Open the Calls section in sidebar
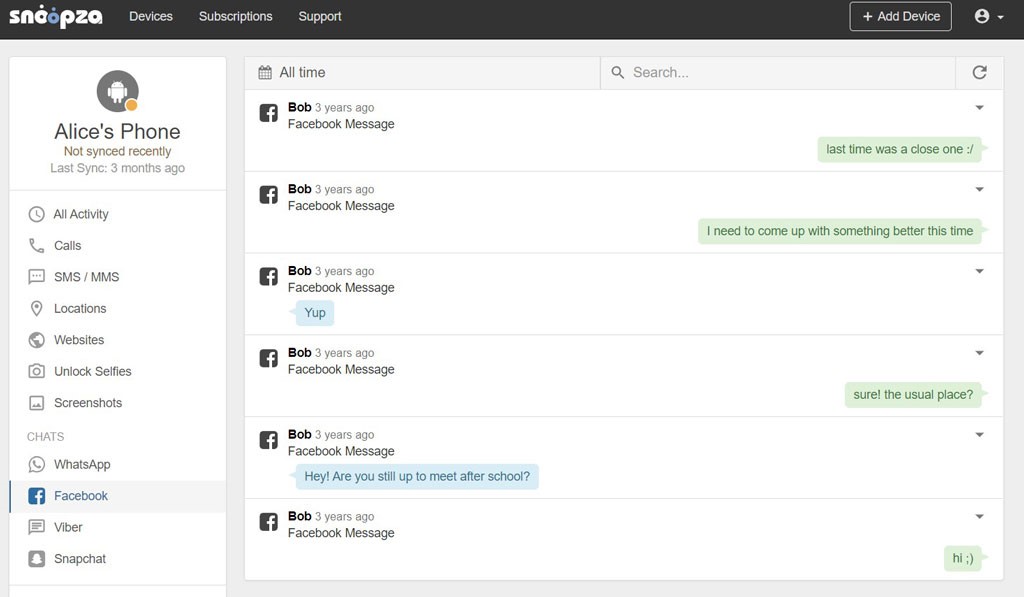This screenshot has width=1024, height=597. 67,245
